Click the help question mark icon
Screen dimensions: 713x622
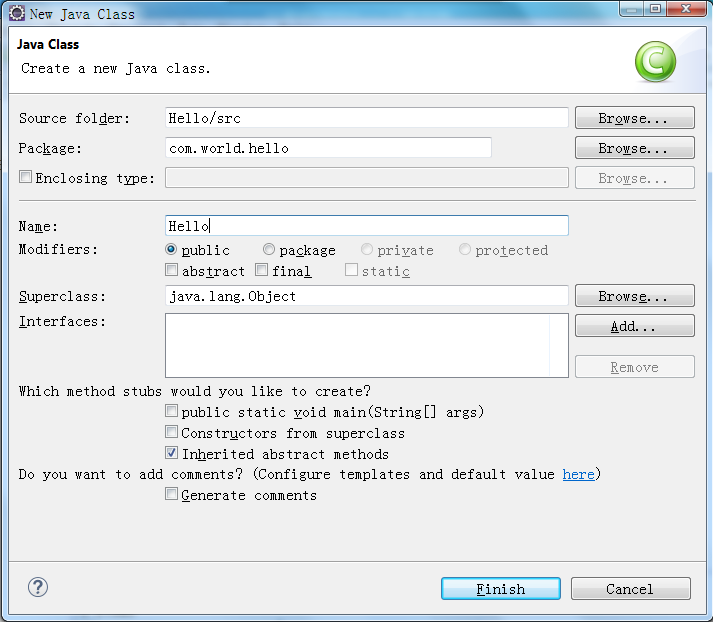pos(38,587)
